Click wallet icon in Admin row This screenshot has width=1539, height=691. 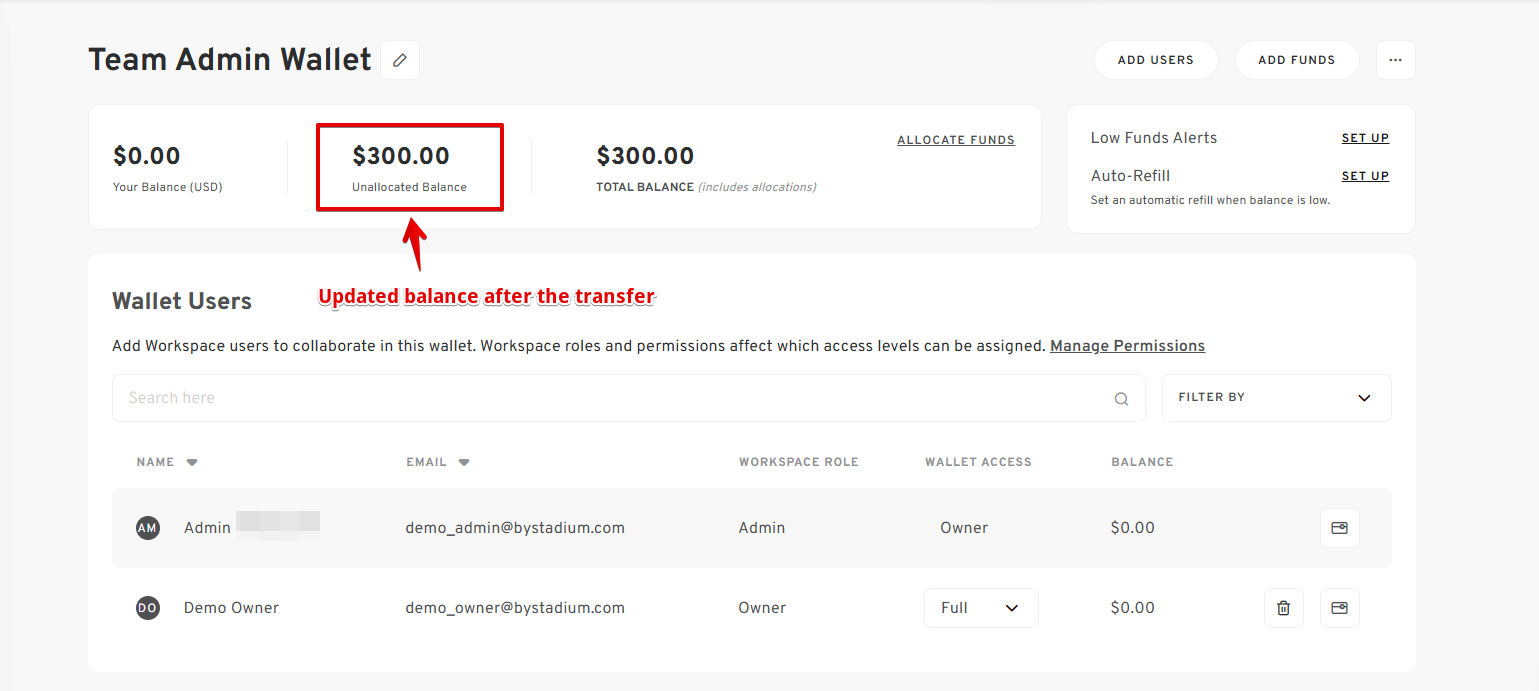pyautogui.click(x=1339, y=528)
